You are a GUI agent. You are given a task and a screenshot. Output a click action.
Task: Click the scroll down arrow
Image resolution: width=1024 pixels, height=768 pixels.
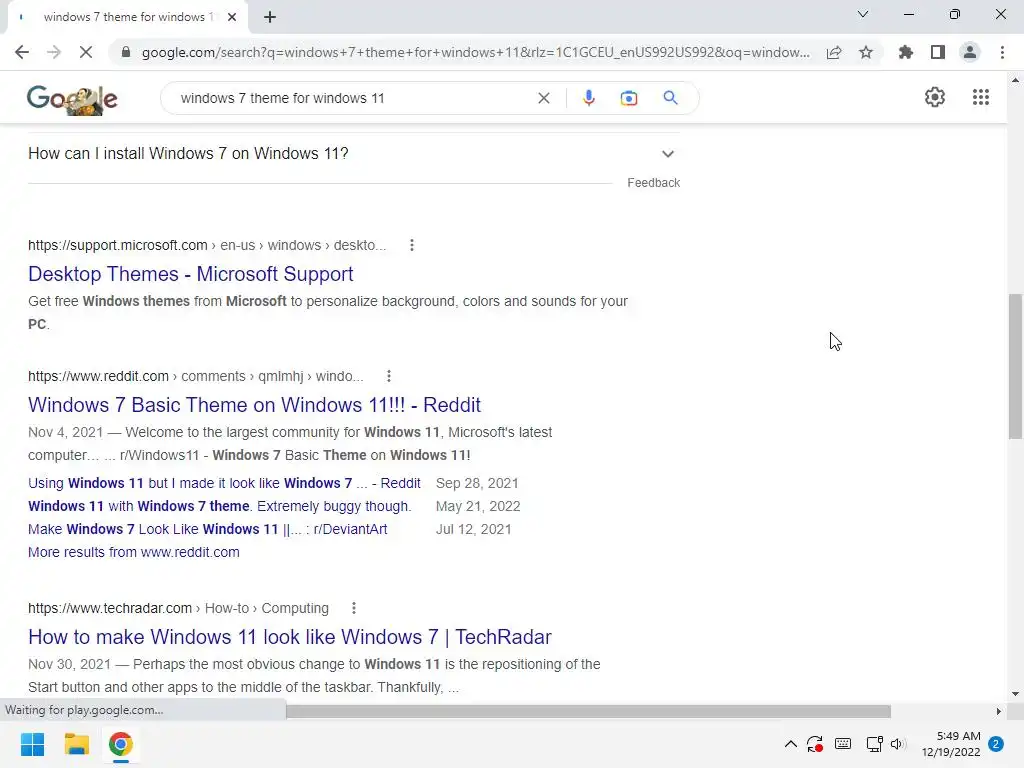(1015, 694)
